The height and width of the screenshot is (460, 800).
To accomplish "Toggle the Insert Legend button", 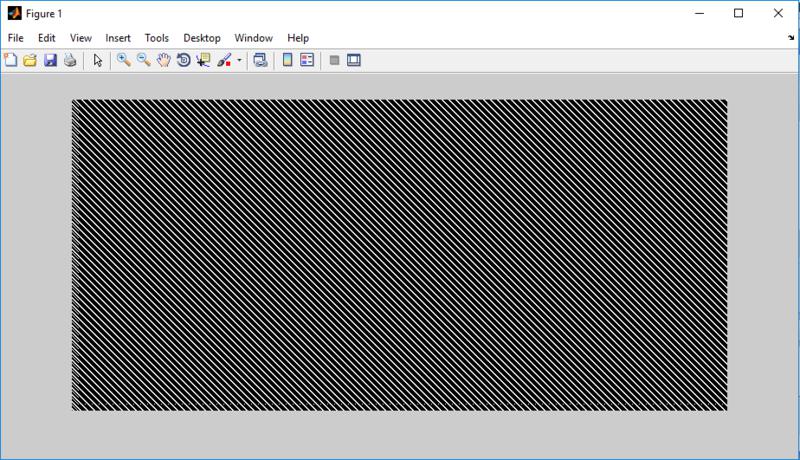I will pyautogui.click(x=307, y=60).
